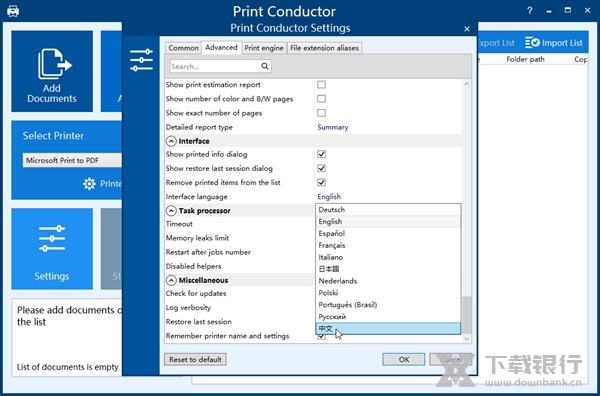Enable Show exact number of pages
Image resolution: width=600 pixels, height=396 pixels.
[321, 113]
